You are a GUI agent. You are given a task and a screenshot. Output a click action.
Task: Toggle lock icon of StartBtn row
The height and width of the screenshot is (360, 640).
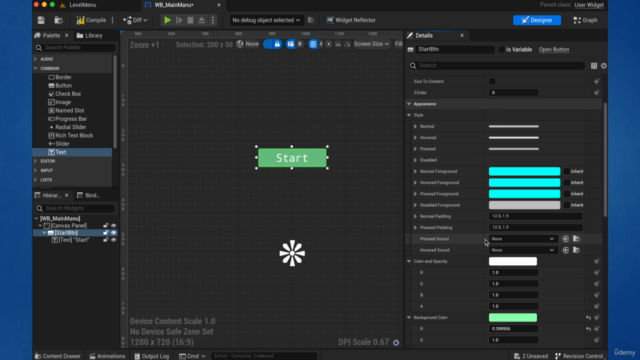106,233
